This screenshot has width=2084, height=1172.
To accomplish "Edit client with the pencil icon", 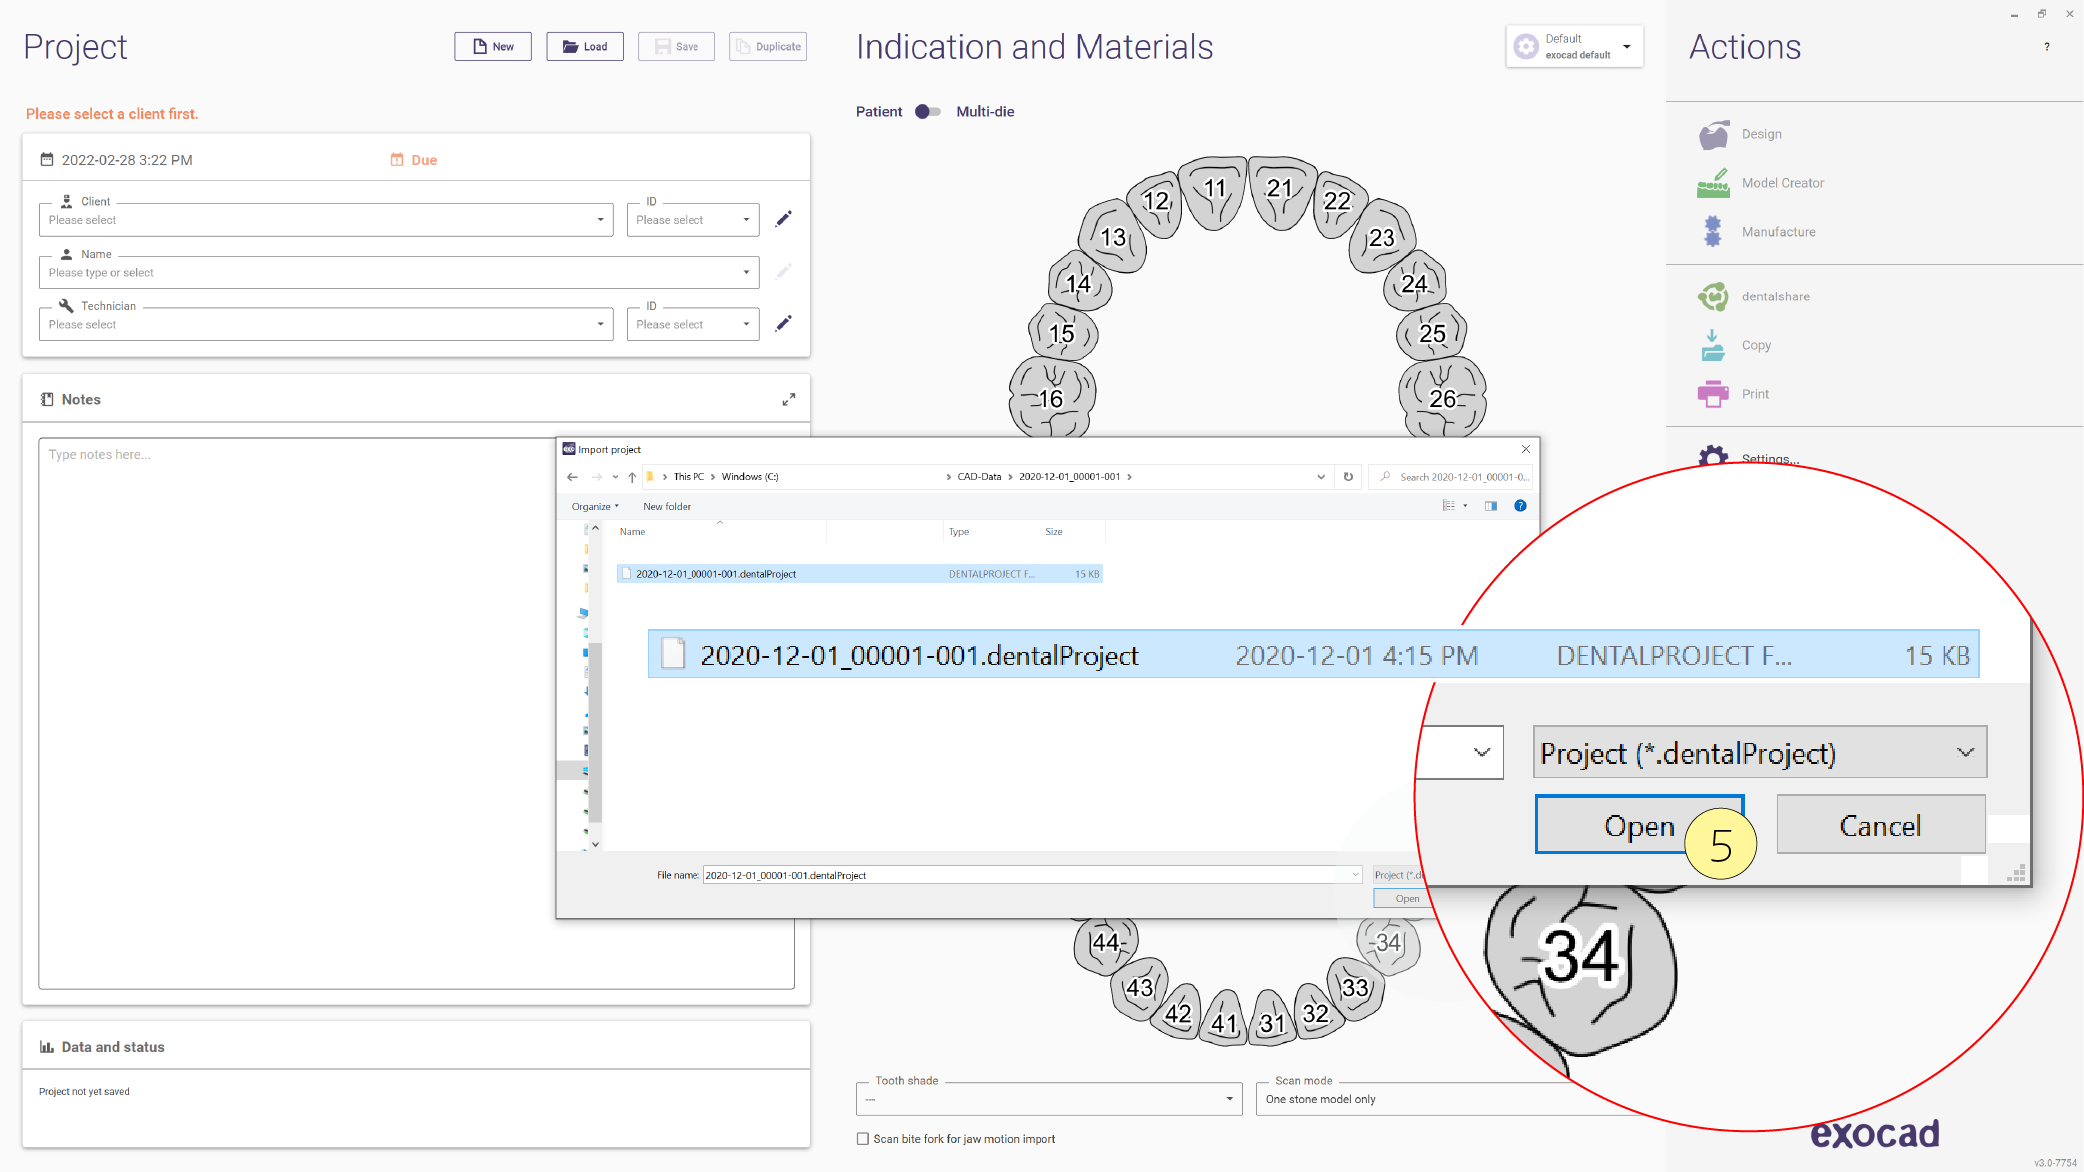I will coord(784,219).
